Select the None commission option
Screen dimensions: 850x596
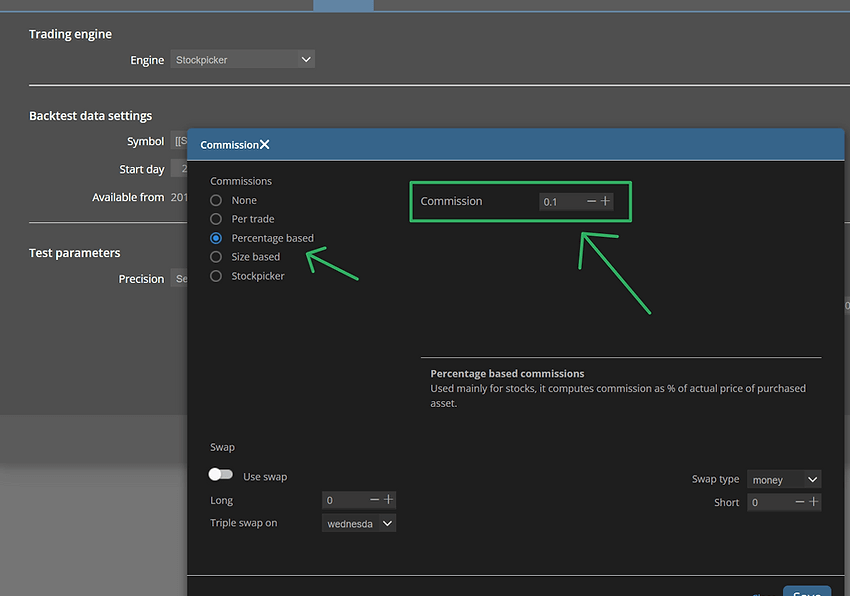pyautogui.click(x=216, y=200)
